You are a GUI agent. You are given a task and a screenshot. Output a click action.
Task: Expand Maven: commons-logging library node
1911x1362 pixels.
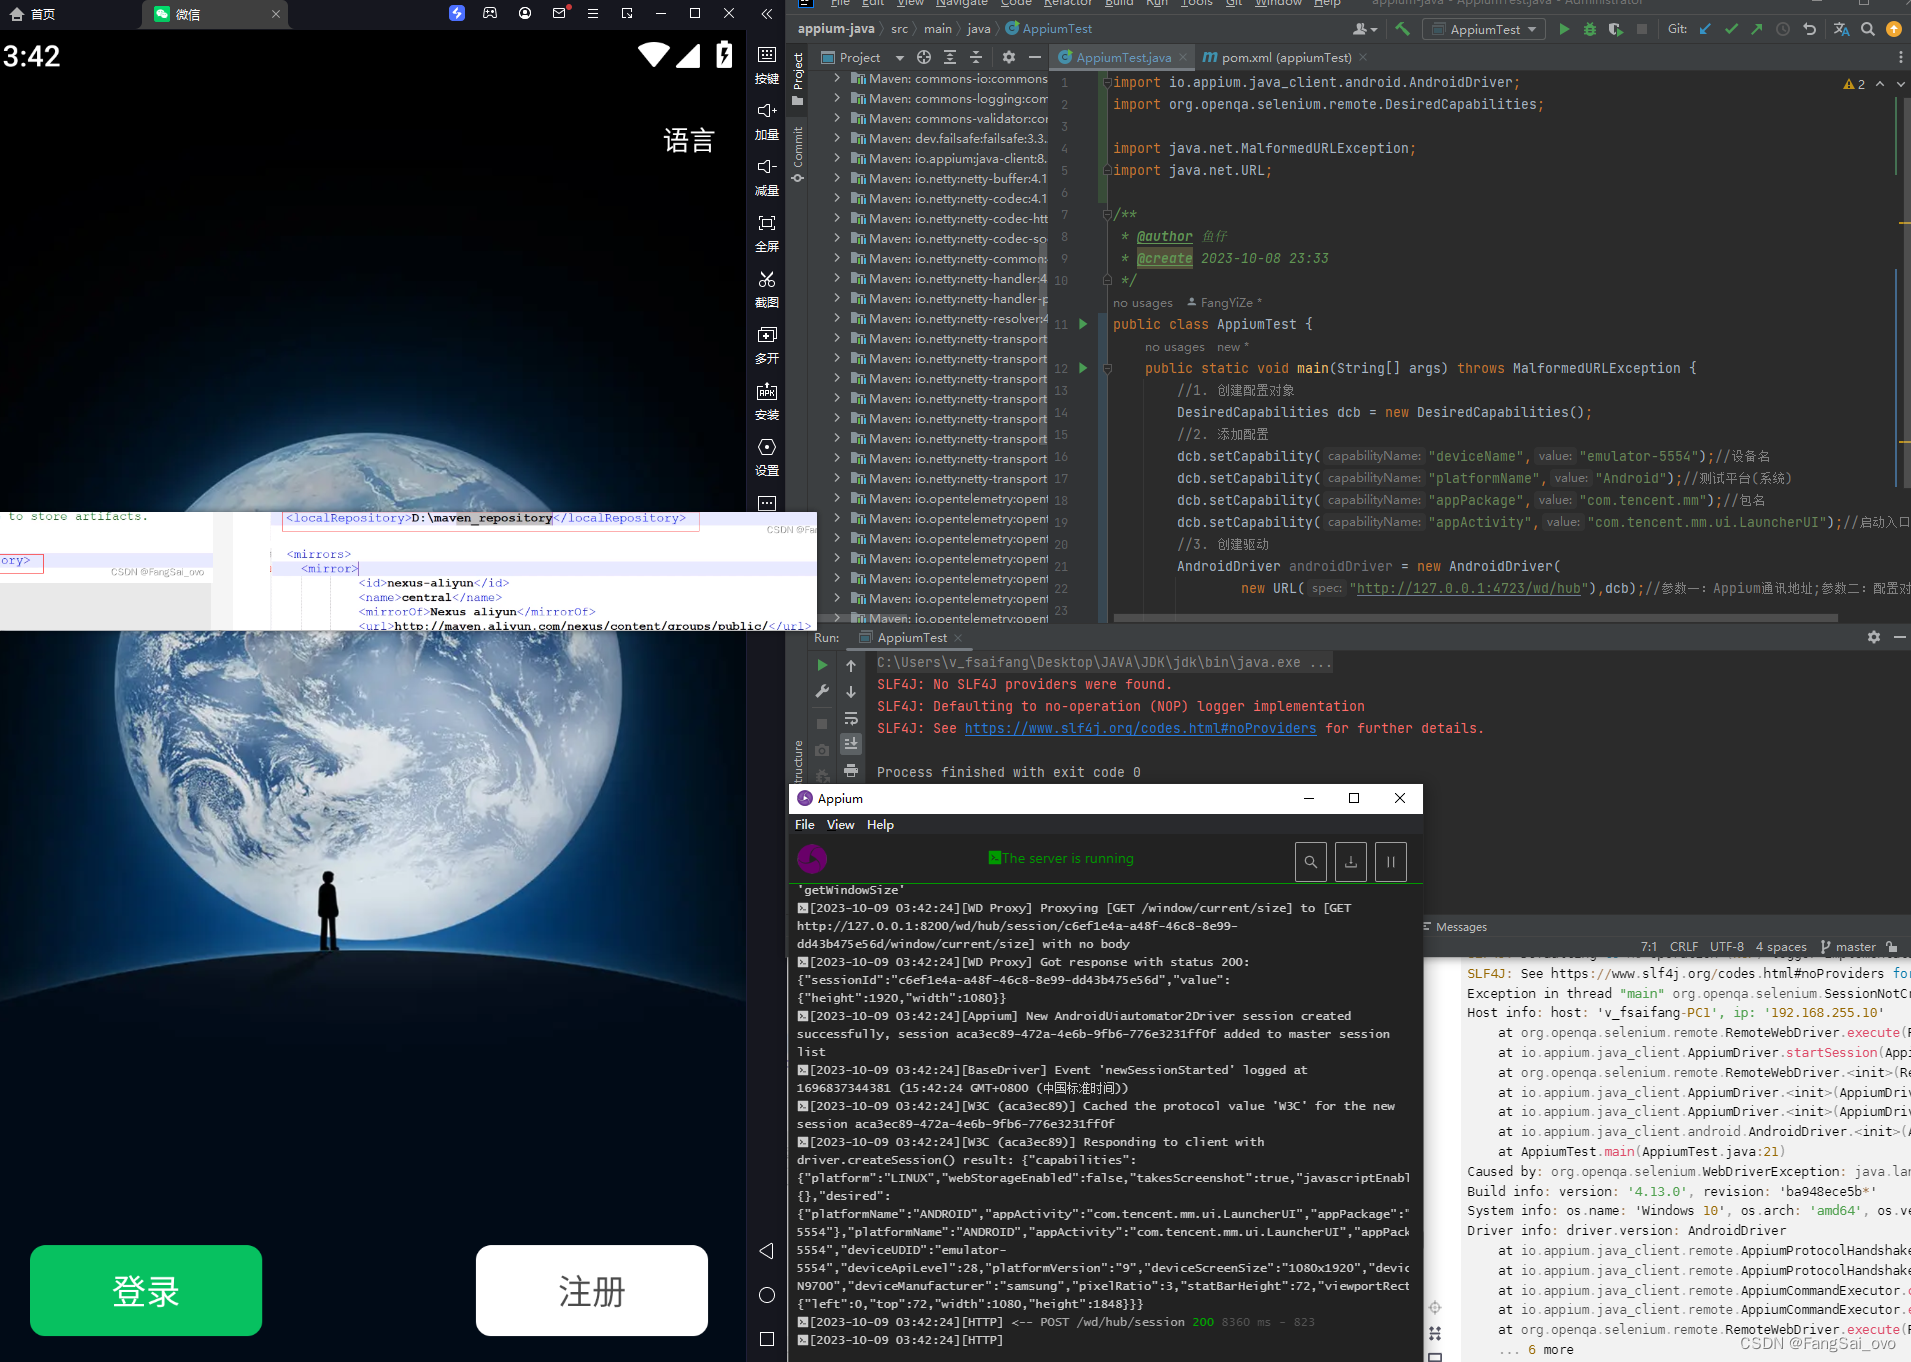click(837, 98)
